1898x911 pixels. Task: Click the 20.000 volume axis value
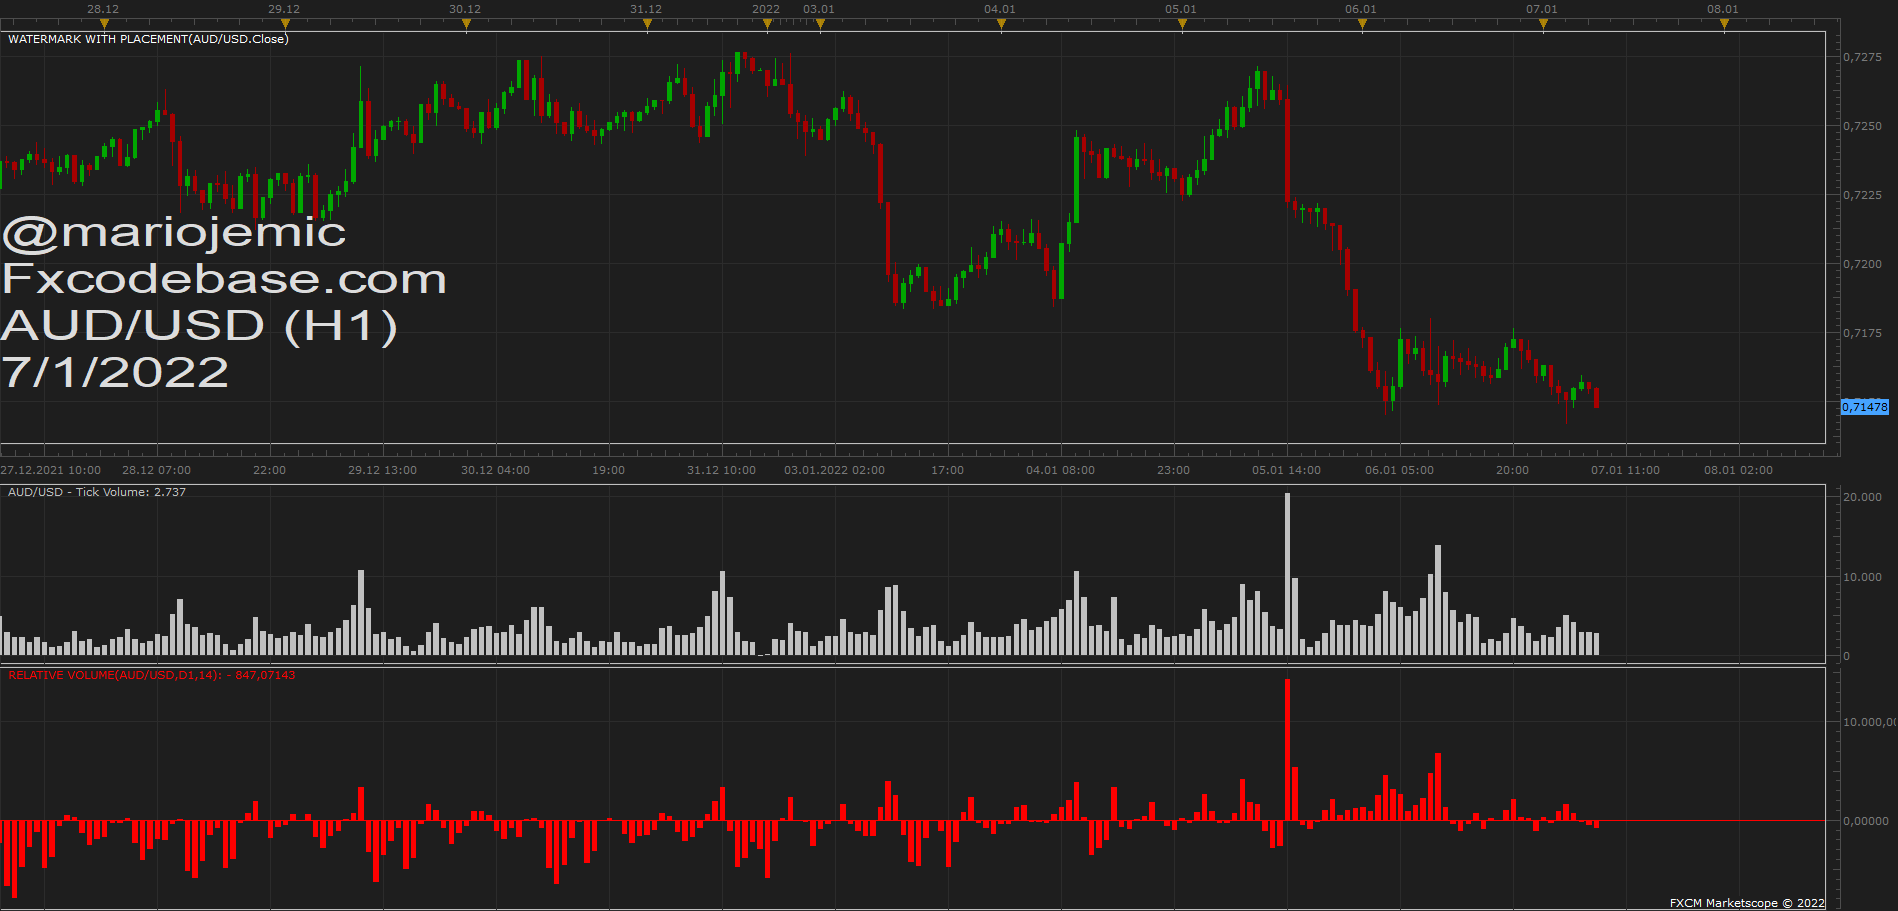click(x=1862, y=497)
